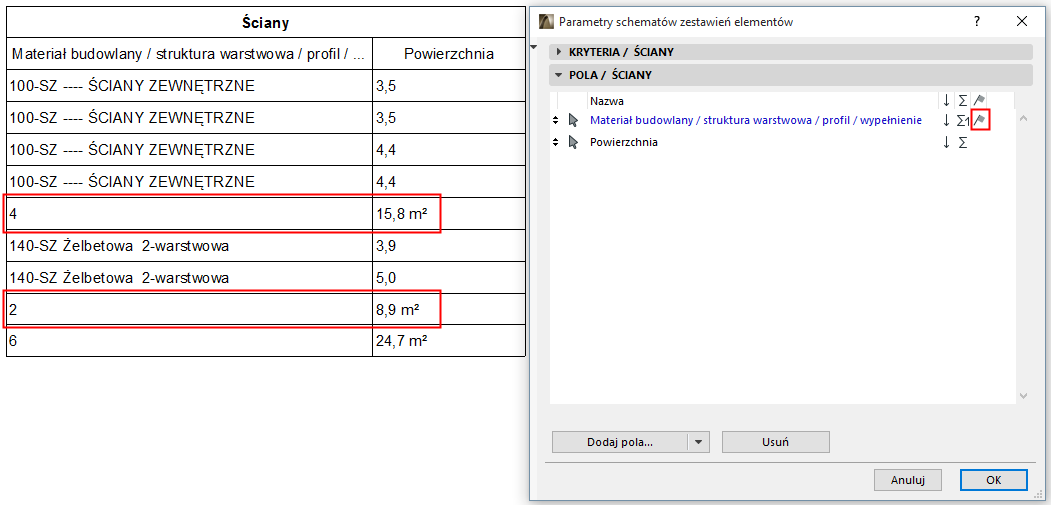The height and width of the screenshot is (505, 1051).
Task: Click the 15,8 m² subtotal cell
Action: 449,214
